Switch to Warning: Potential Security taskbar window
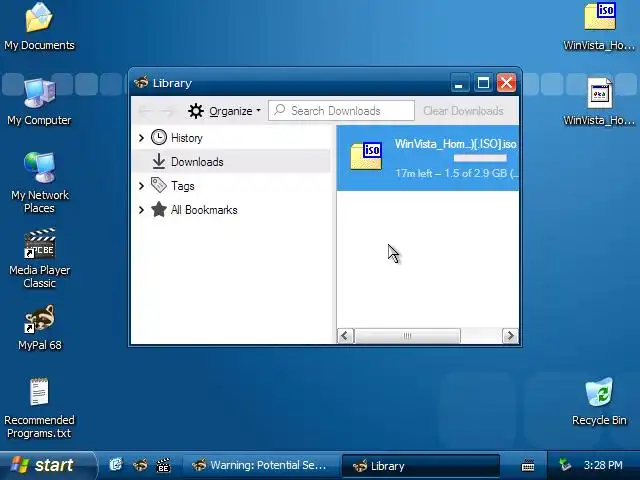Screen dimensions: 640x480 [x=261, y=465]
